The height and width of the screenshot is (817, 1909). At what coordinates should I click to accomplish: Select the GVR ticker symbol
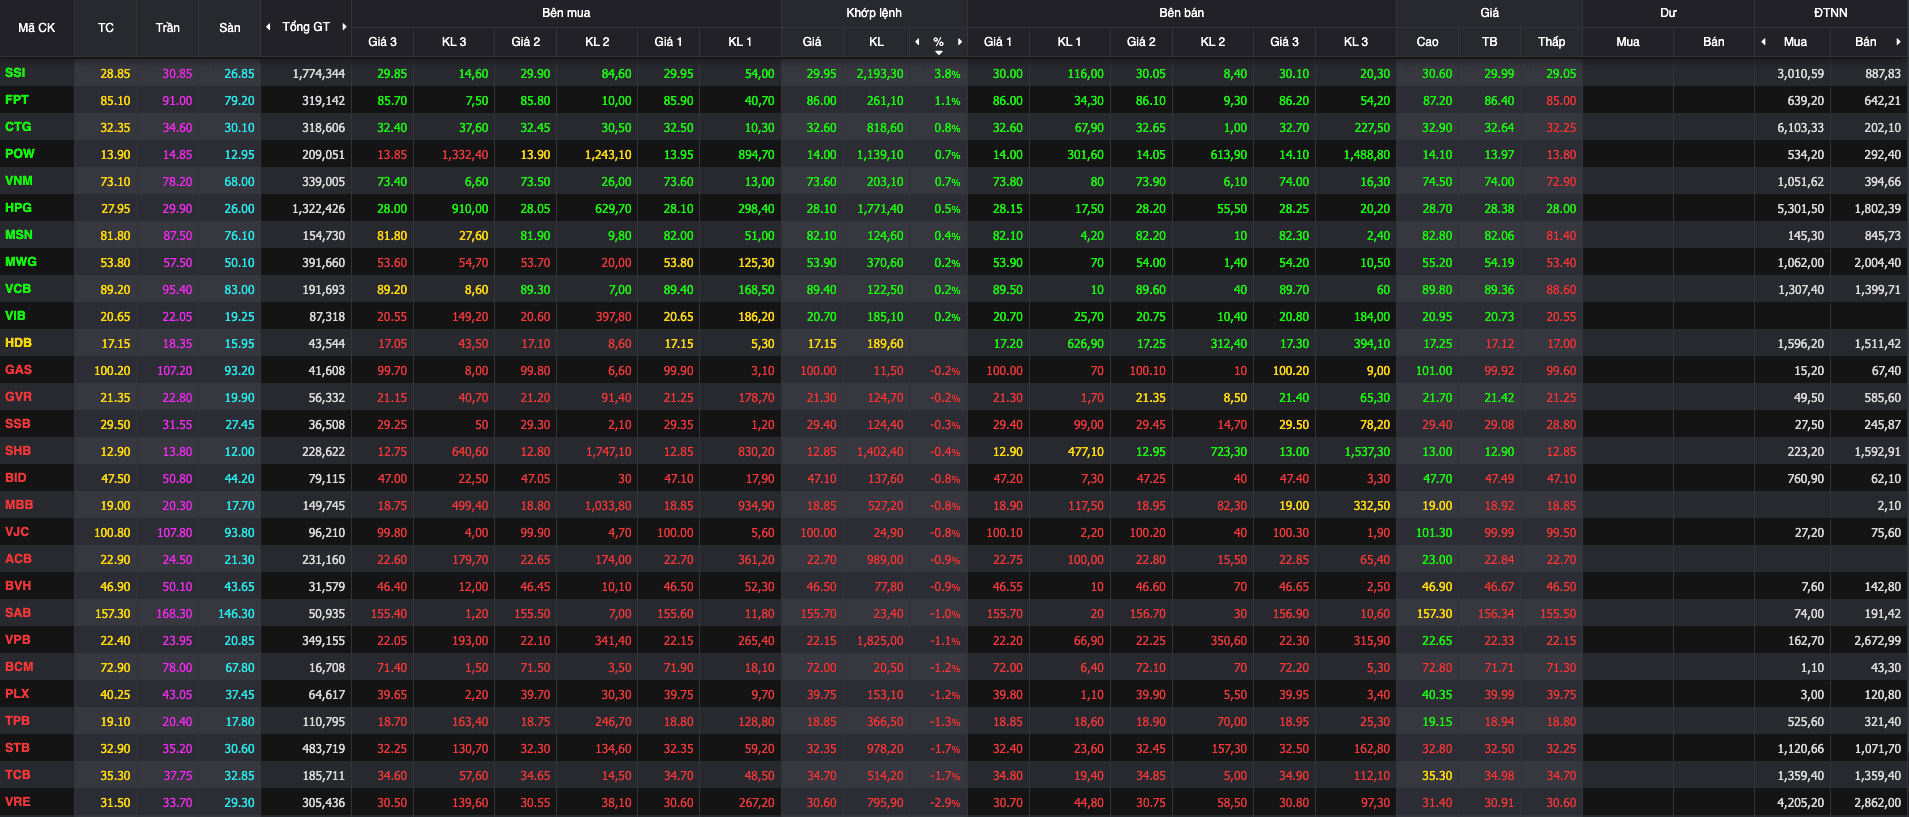tap(18, 397)
